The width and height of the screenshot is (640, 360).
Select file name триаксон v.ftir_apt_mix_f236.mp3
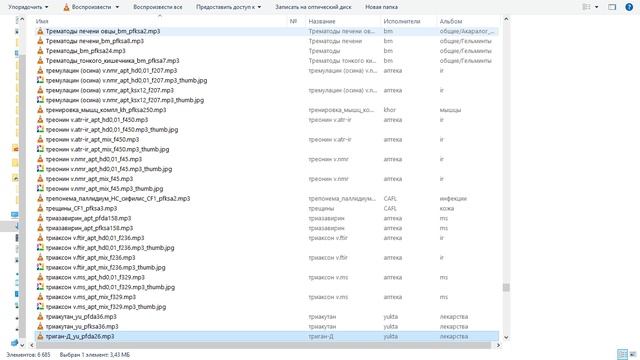(90, 258)
